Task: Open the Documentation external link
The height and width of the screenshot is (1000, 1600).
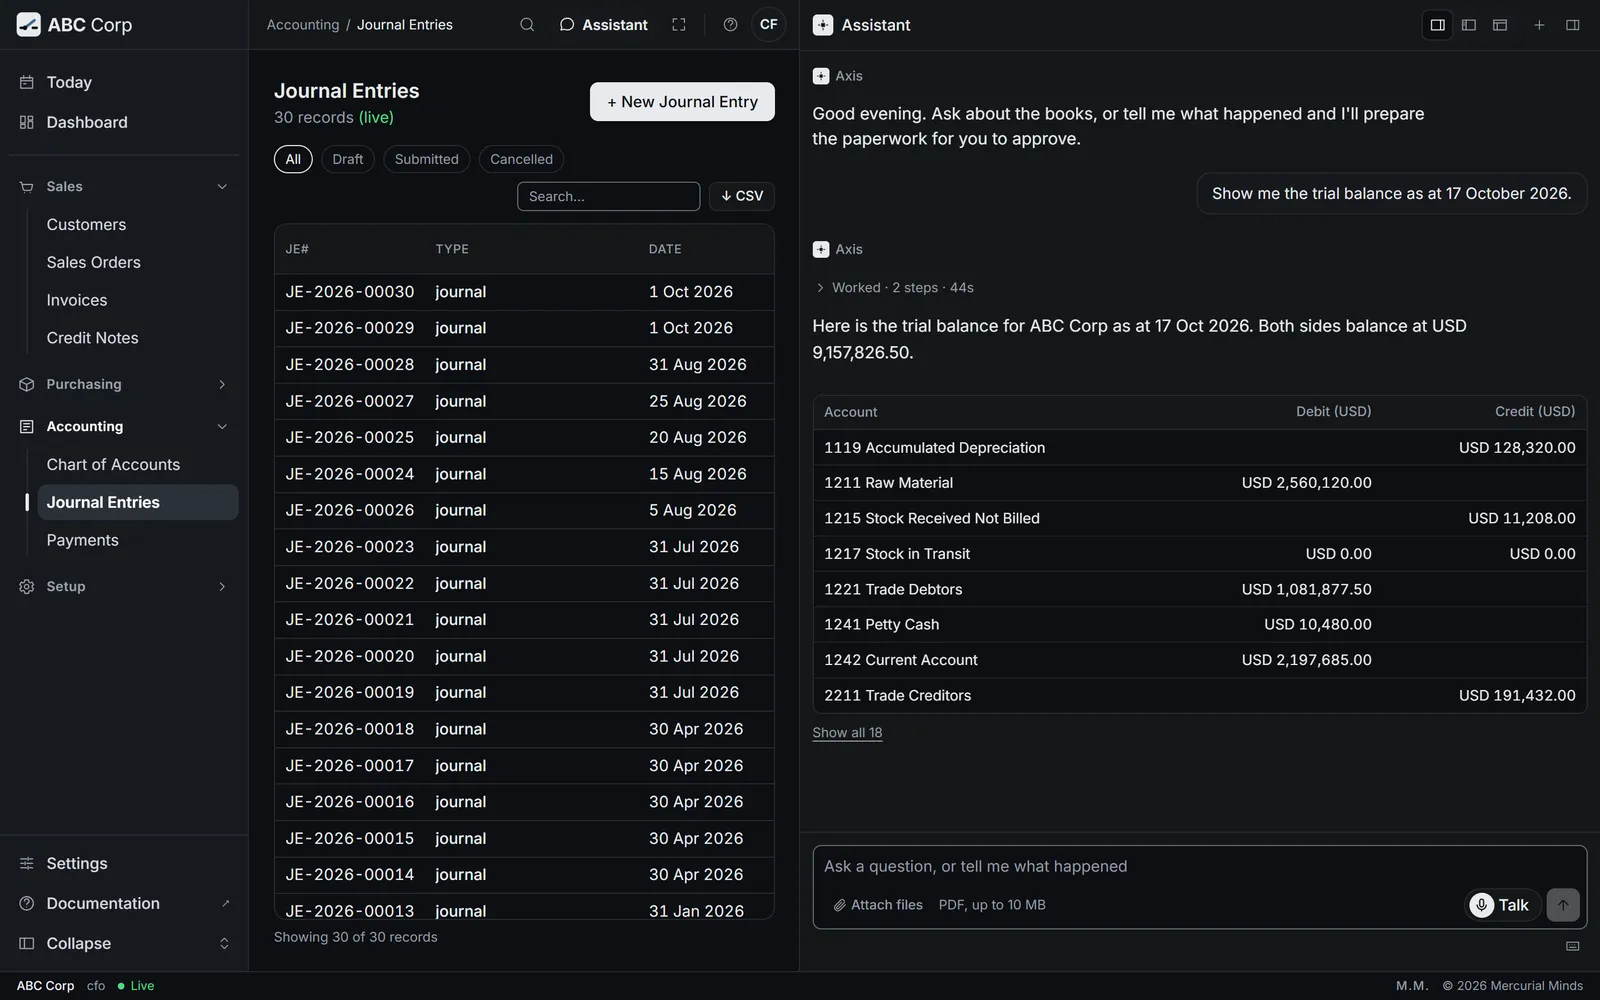Action: [124, 904]
